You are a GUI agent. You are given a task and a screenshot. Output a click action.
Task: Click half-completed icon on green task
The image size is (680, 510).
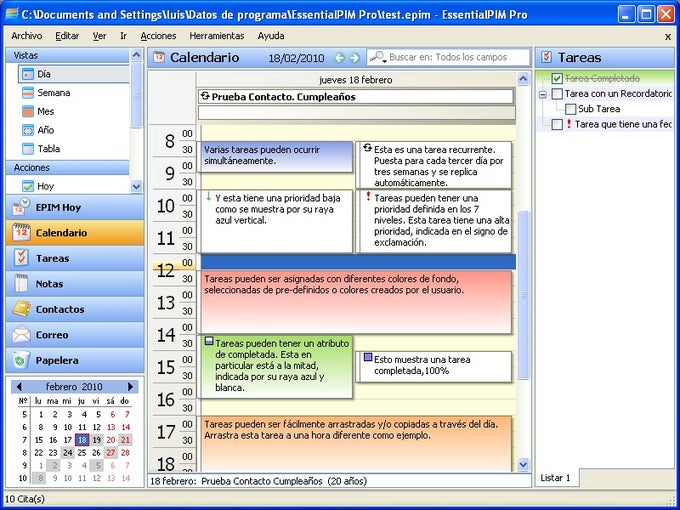(209, 342)
